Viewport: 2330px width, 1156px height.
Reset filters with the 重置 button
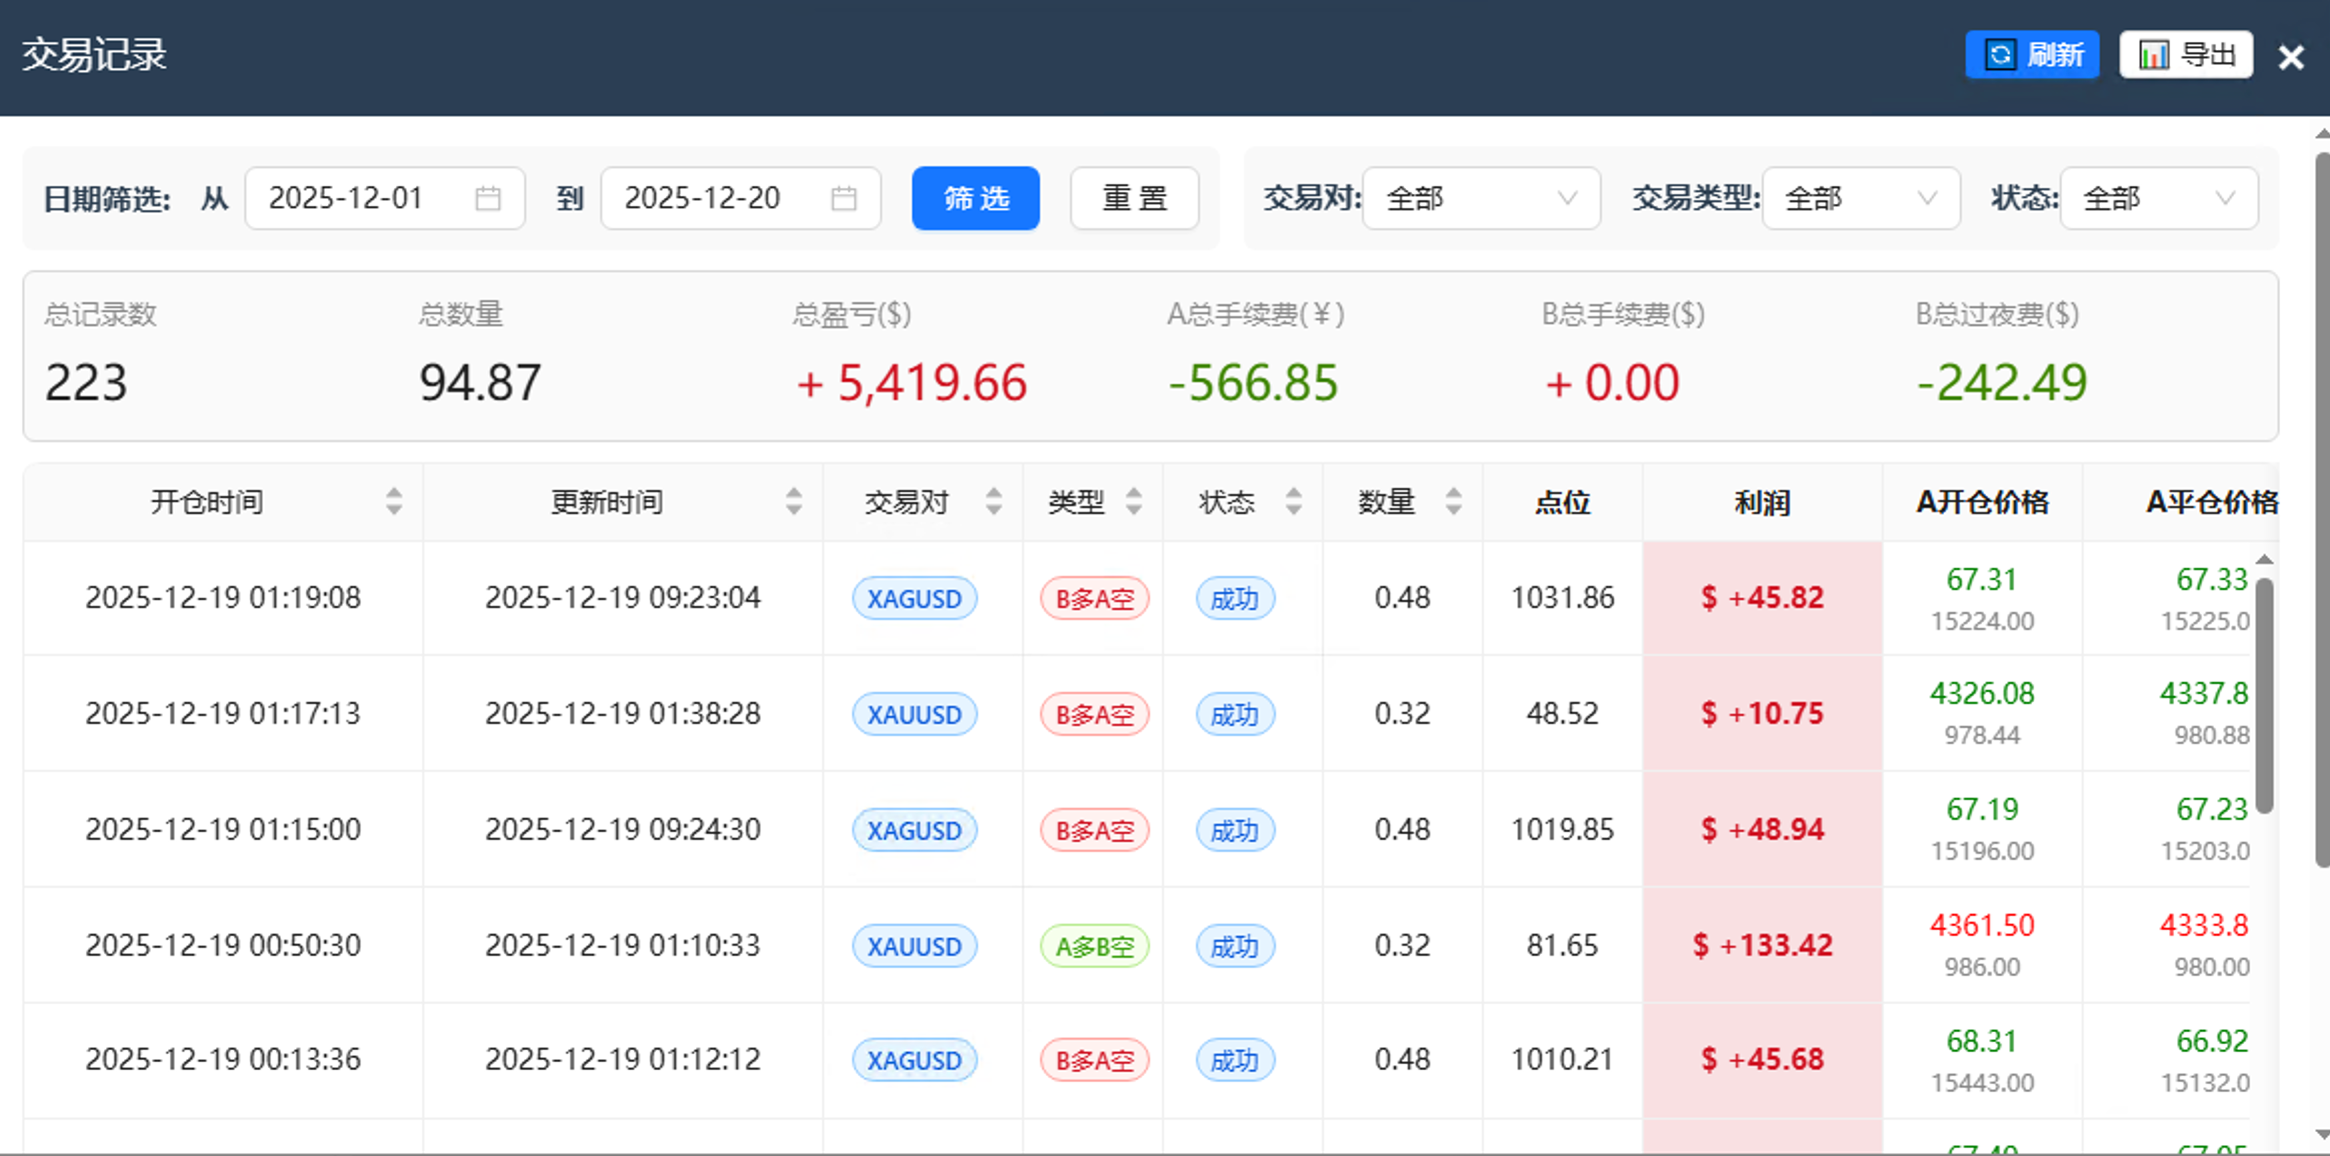click(1135, 198)
